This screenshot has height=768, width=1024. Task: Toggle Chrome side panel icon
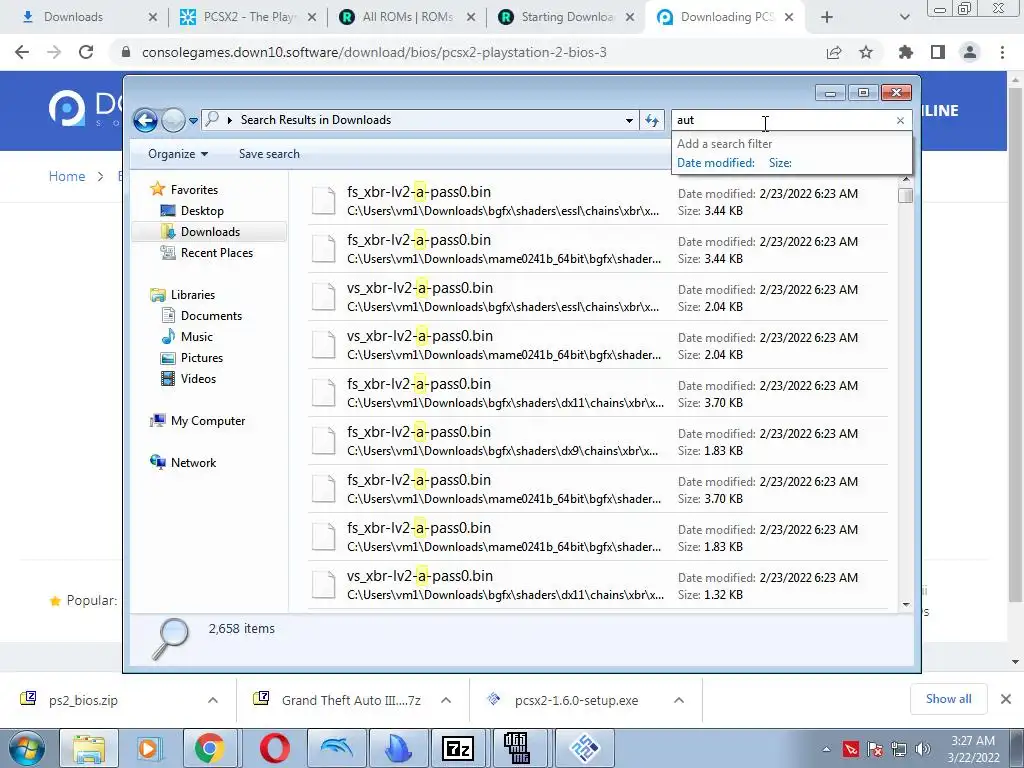tap(938, 52)
